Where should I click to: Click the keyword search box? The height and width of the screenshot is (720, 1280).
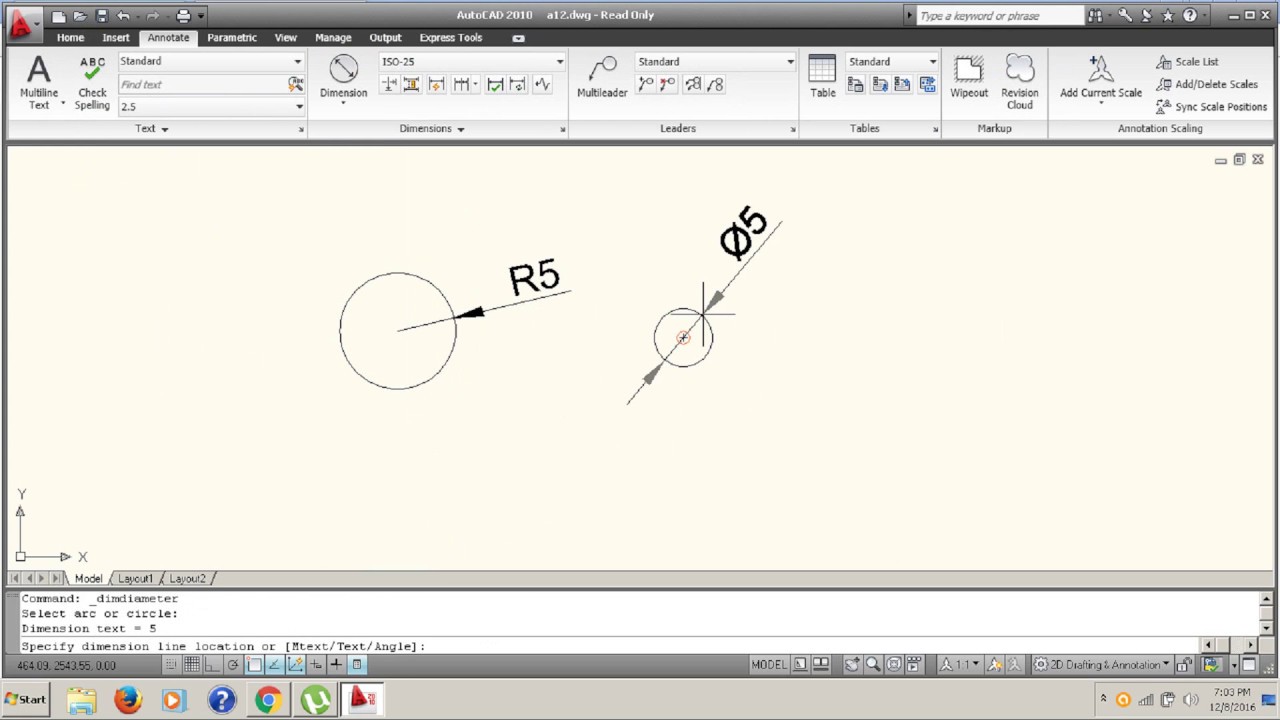tap(1000, 15)
